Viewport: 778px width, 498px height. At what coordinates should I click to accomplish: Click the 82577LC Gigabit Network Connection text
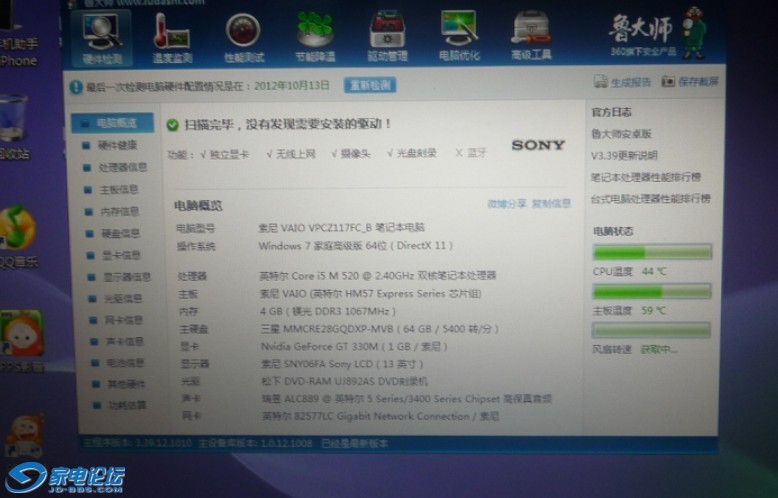coord(381,416)
